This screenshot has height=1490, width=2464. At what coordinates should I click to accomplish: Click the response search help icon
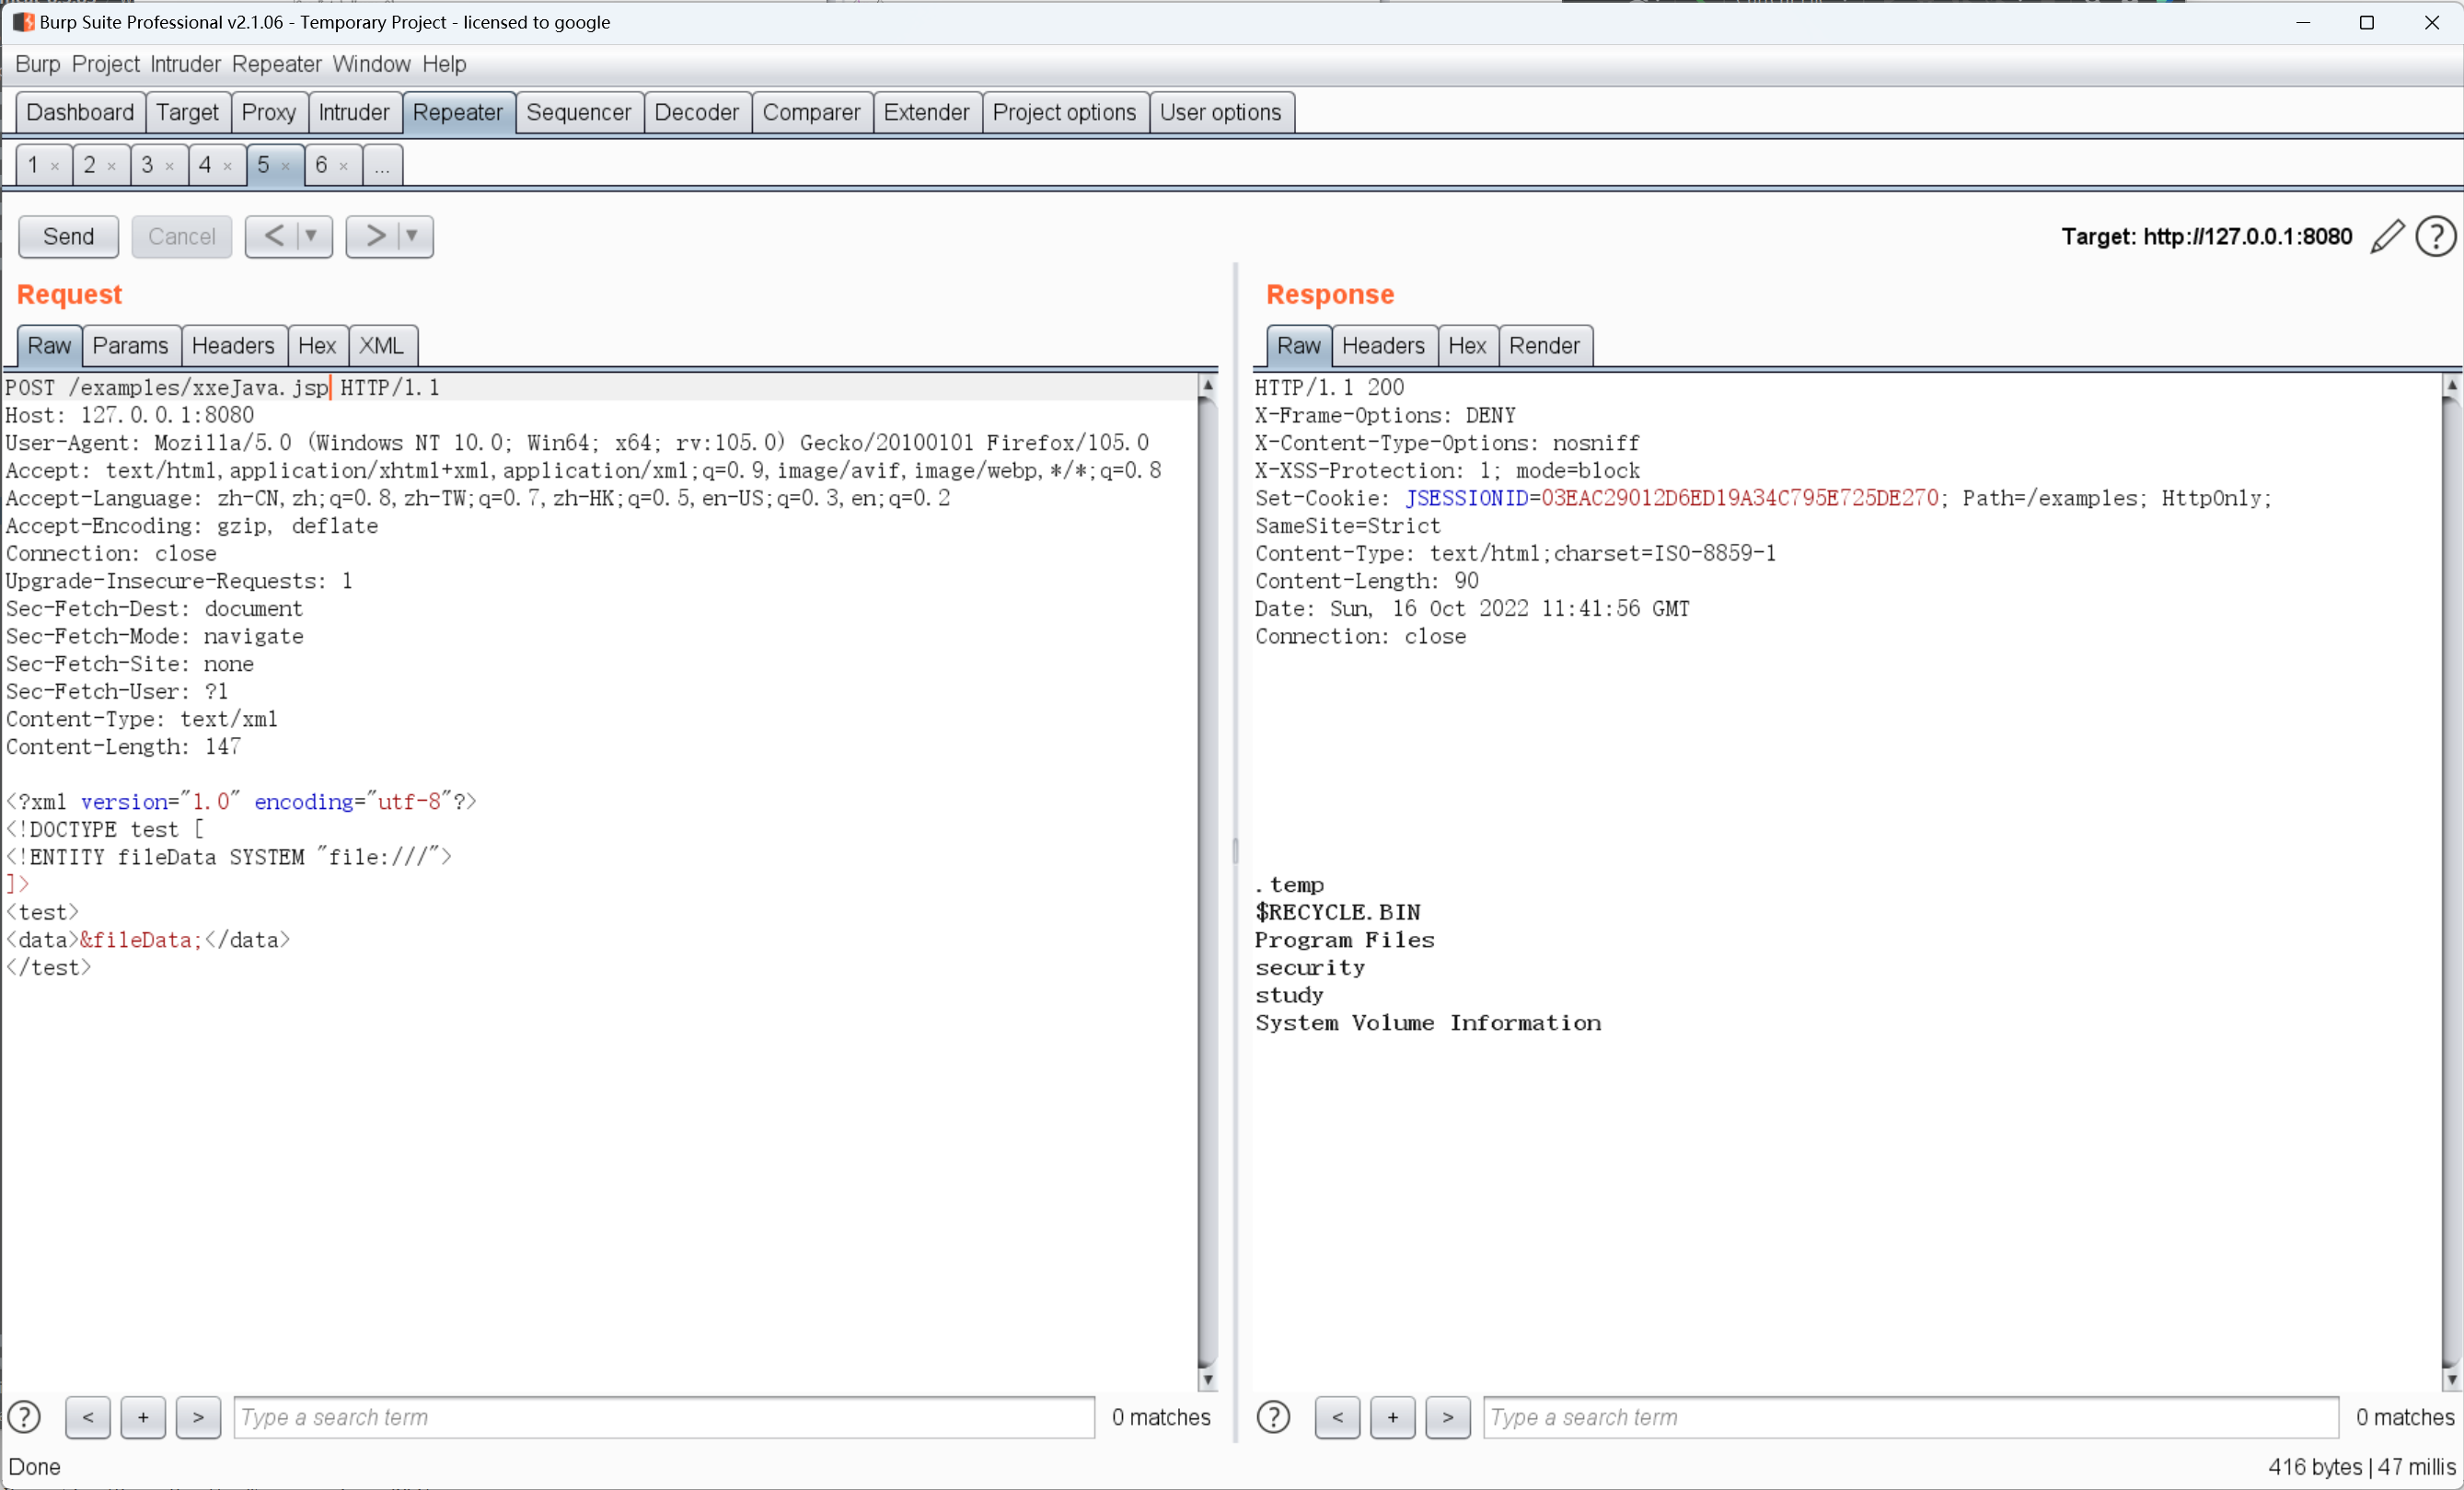tap(1273, 1417)
